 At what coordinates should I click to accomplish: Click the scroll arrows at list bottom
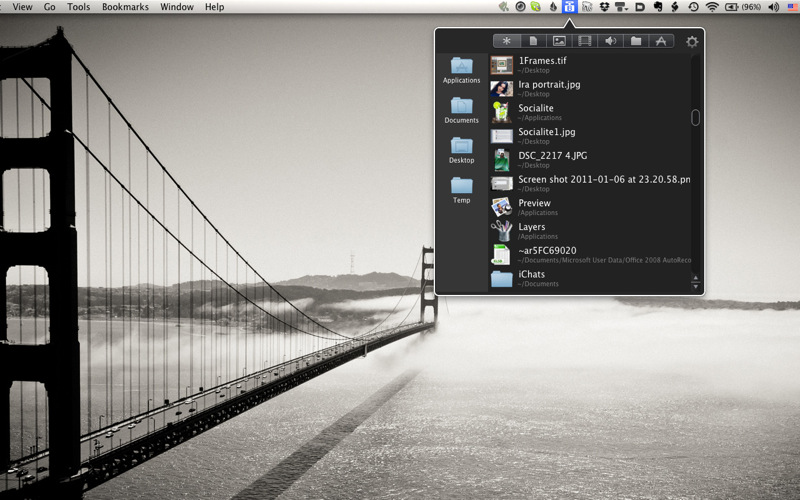click(x=696, y=281)
